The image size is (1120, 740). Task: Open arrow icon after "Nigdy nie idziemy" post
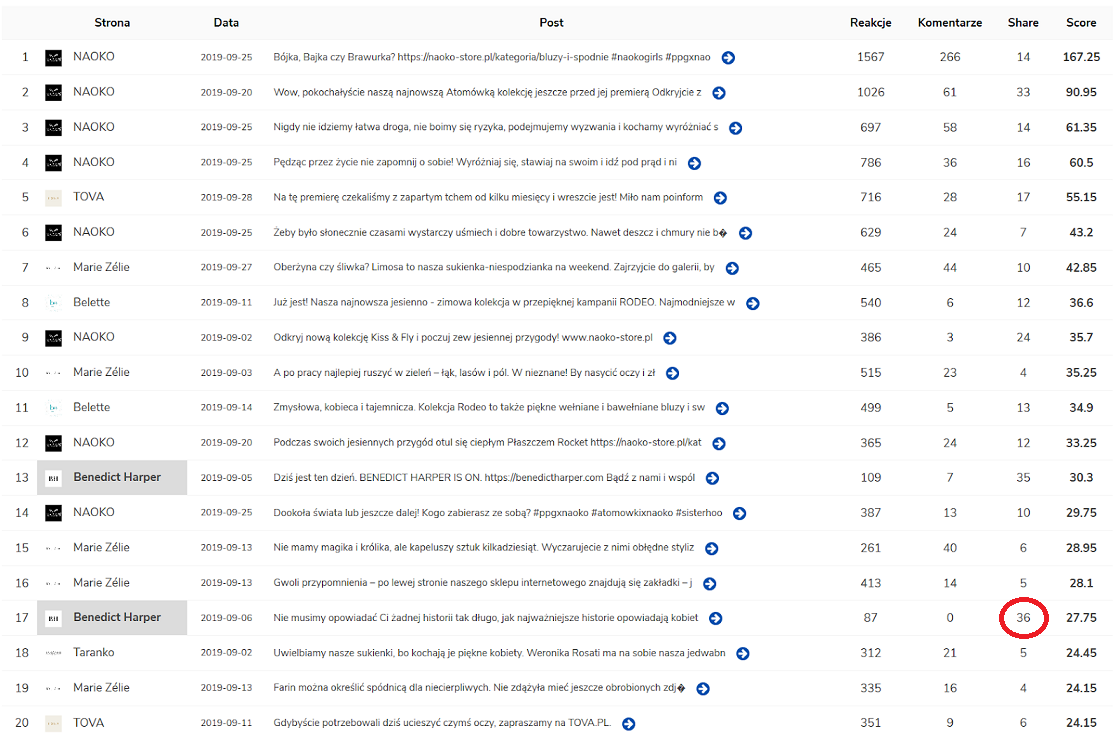click(735, 128)
